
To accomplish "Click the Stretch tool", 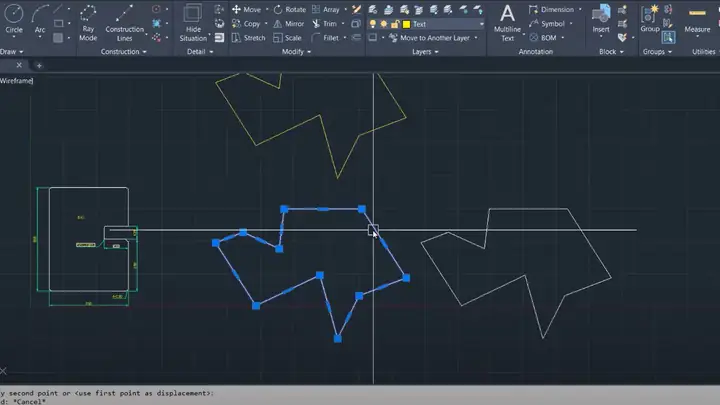I will click(248, 38).
